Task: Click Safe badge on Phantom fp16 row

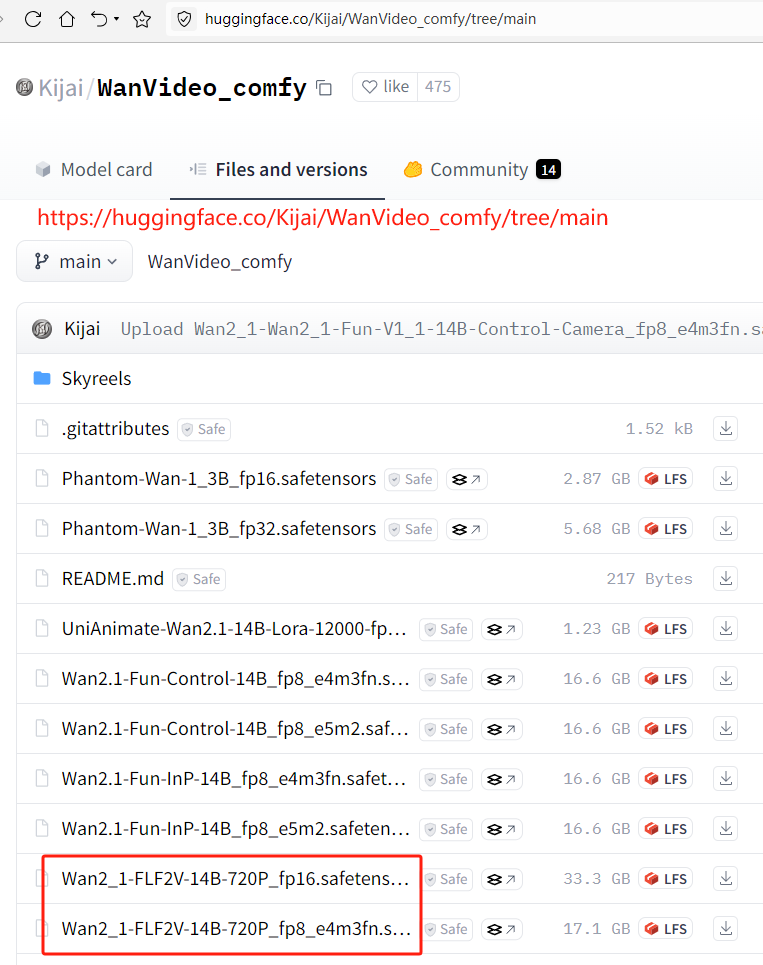Action: tap(411, 479)
